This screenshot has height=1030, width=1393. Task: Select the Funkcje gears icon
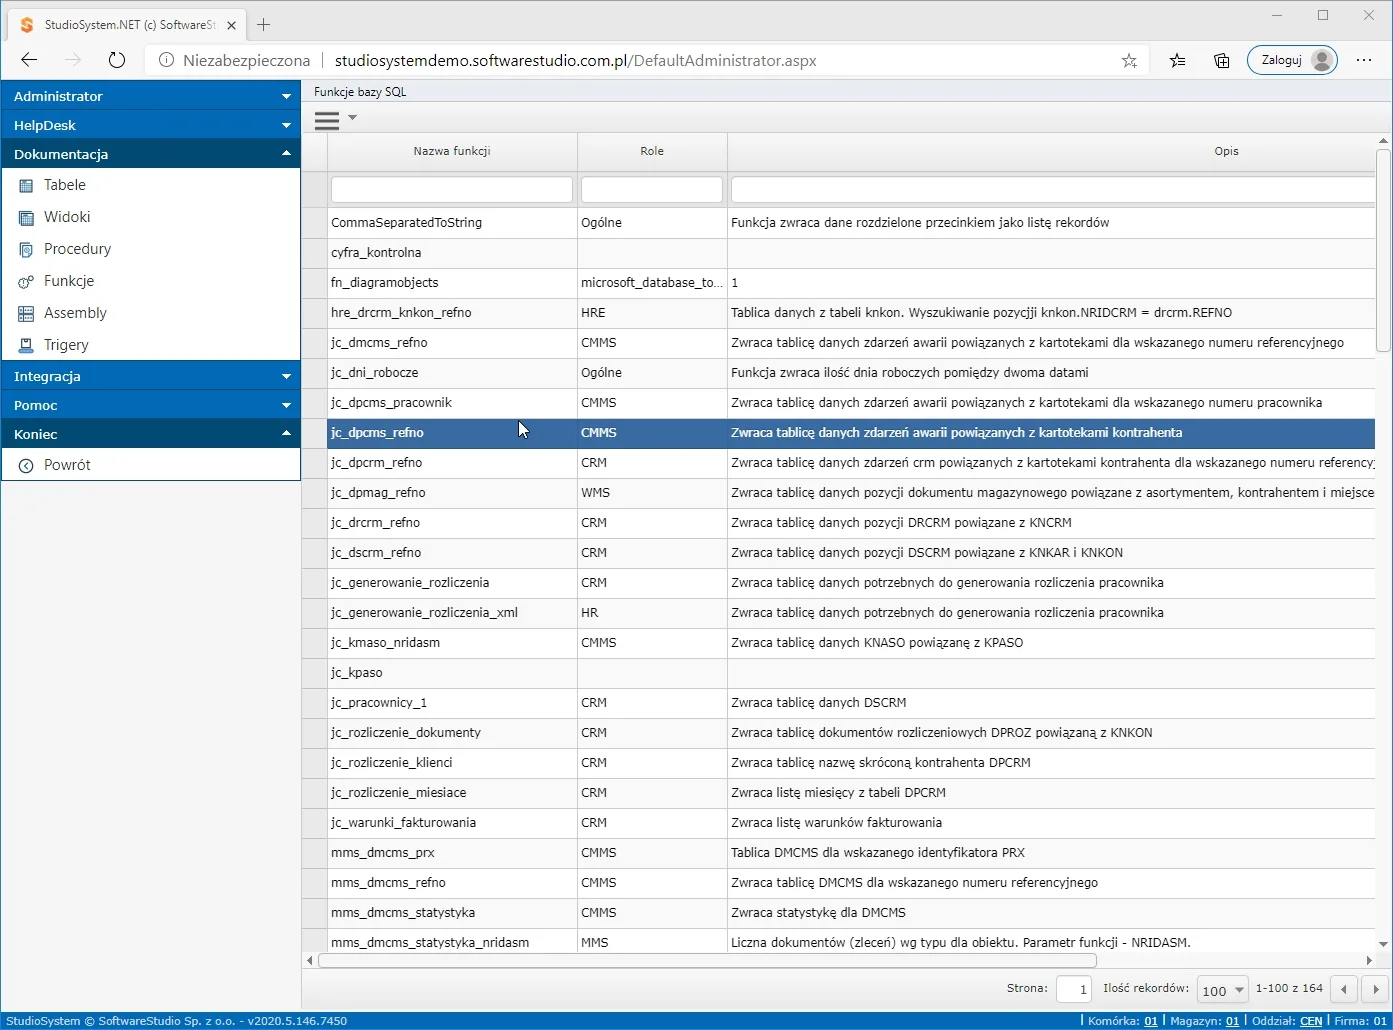pos(26,281)
